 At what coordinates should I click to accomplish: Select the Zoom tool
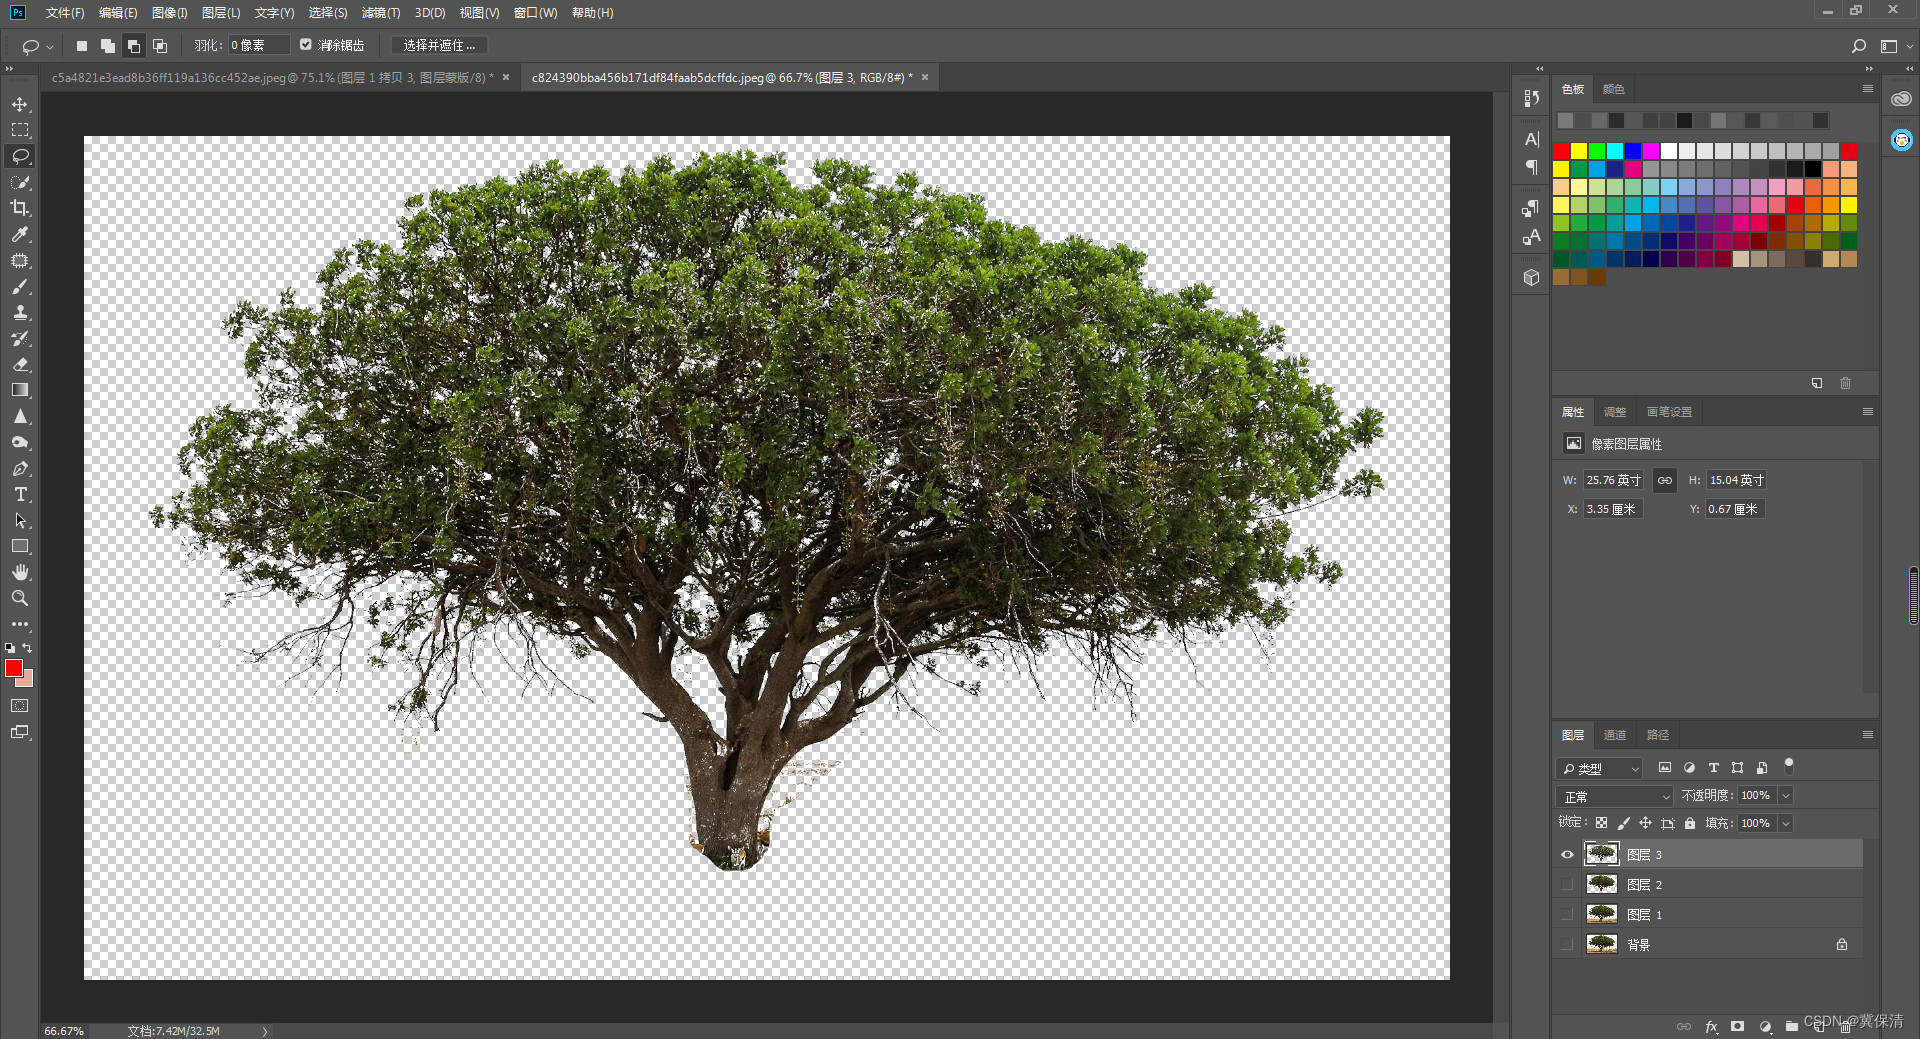coord(20,598)
